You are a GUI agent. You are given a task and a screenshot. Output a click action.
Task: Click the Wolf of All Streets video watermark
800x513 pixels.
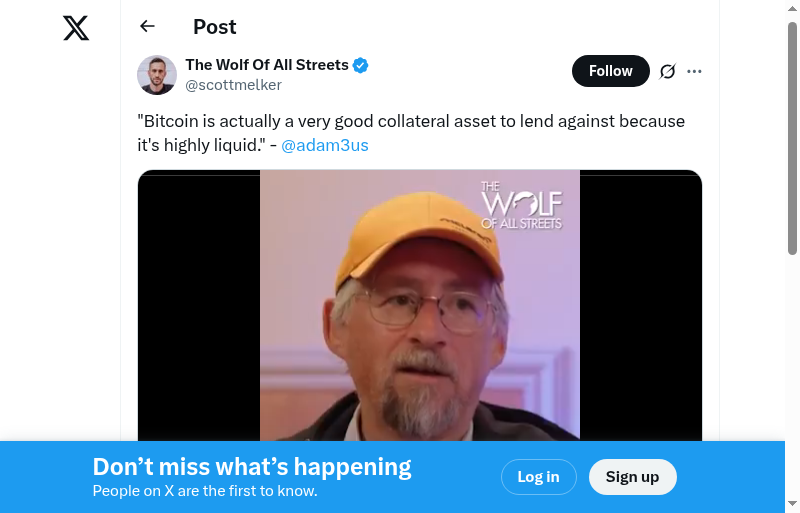click(521, 206)
